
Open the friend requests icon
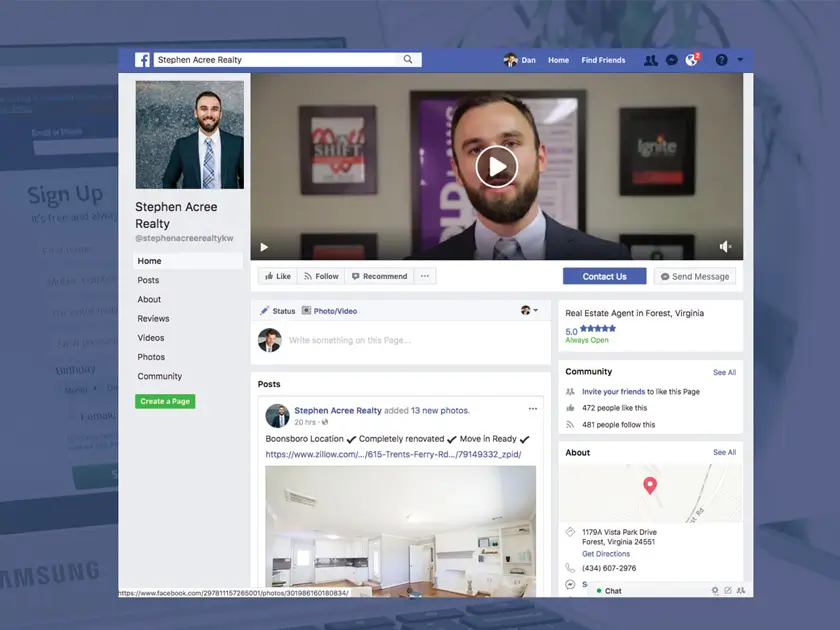[x=651, y=60]
